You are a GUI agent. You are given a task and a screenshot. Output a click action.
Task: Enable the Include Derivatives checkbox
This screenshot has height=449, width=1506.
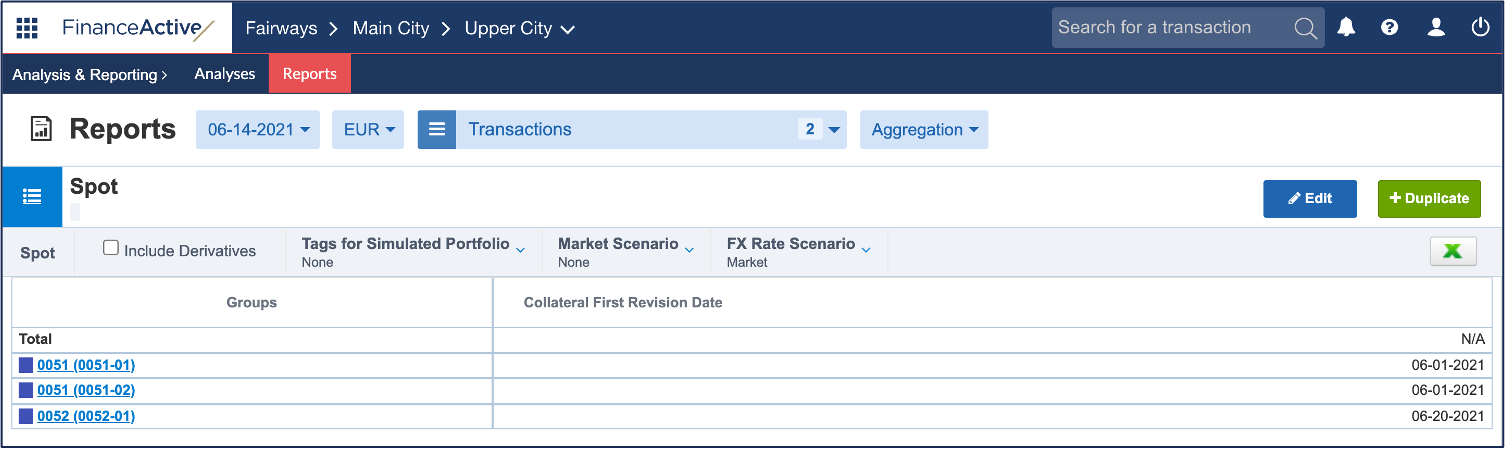tap(112, 248)
